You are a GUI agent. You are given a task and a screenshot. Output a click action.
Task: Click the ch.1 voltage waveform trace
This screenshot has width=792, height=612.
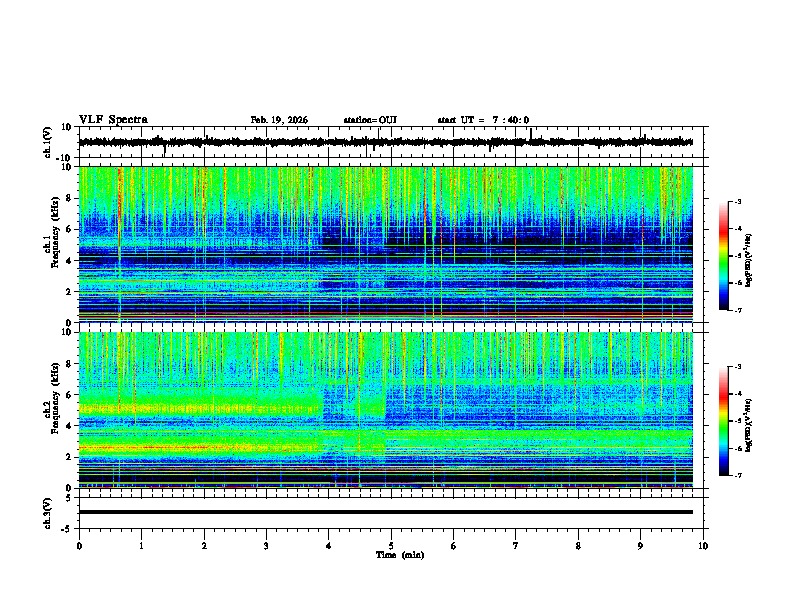tap(386, 142)
